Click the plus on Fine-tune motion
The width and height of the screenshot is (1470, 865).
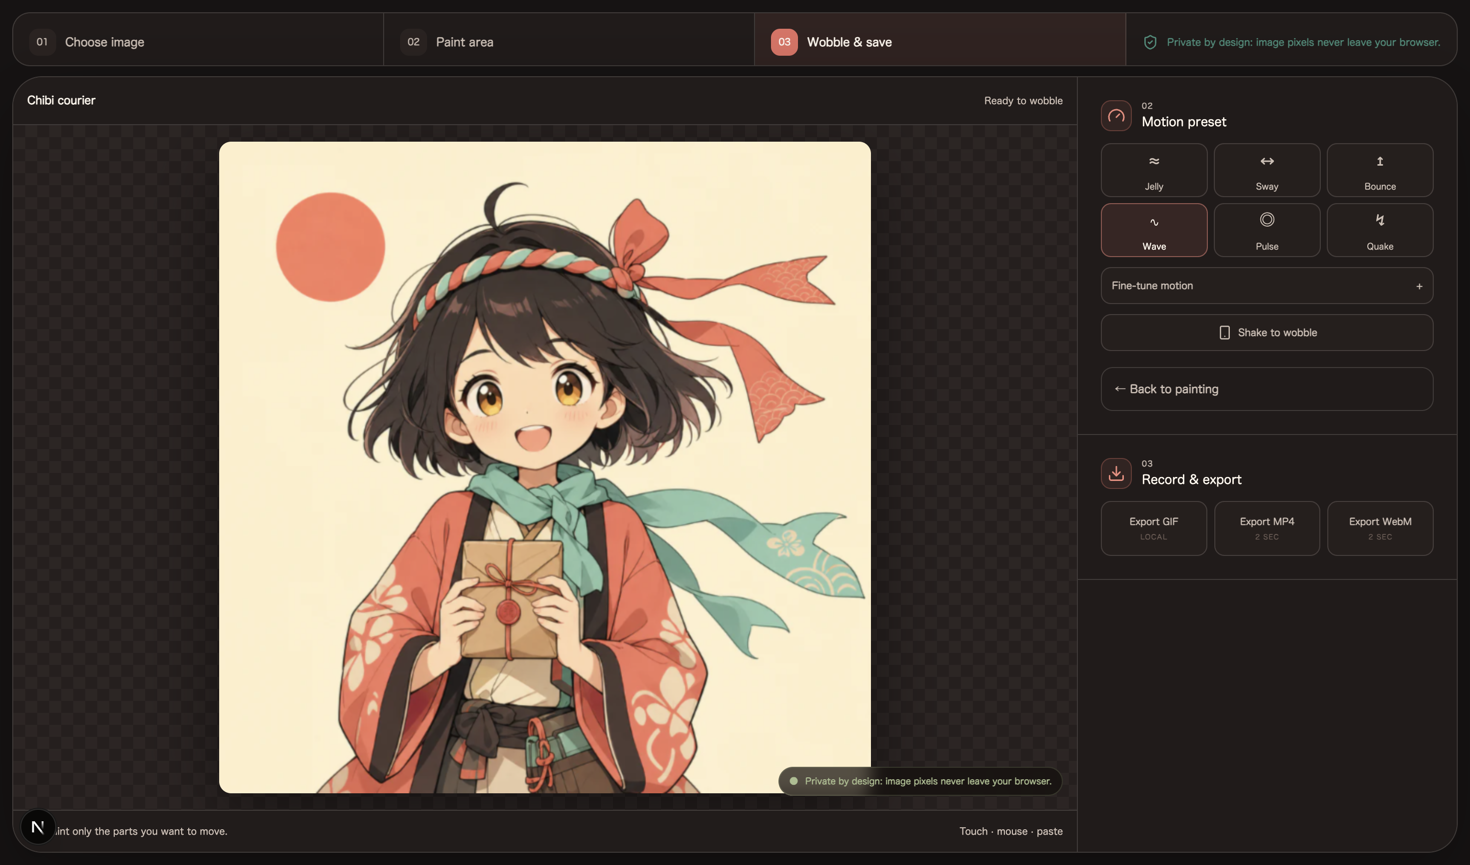[x=1419, y=286]
